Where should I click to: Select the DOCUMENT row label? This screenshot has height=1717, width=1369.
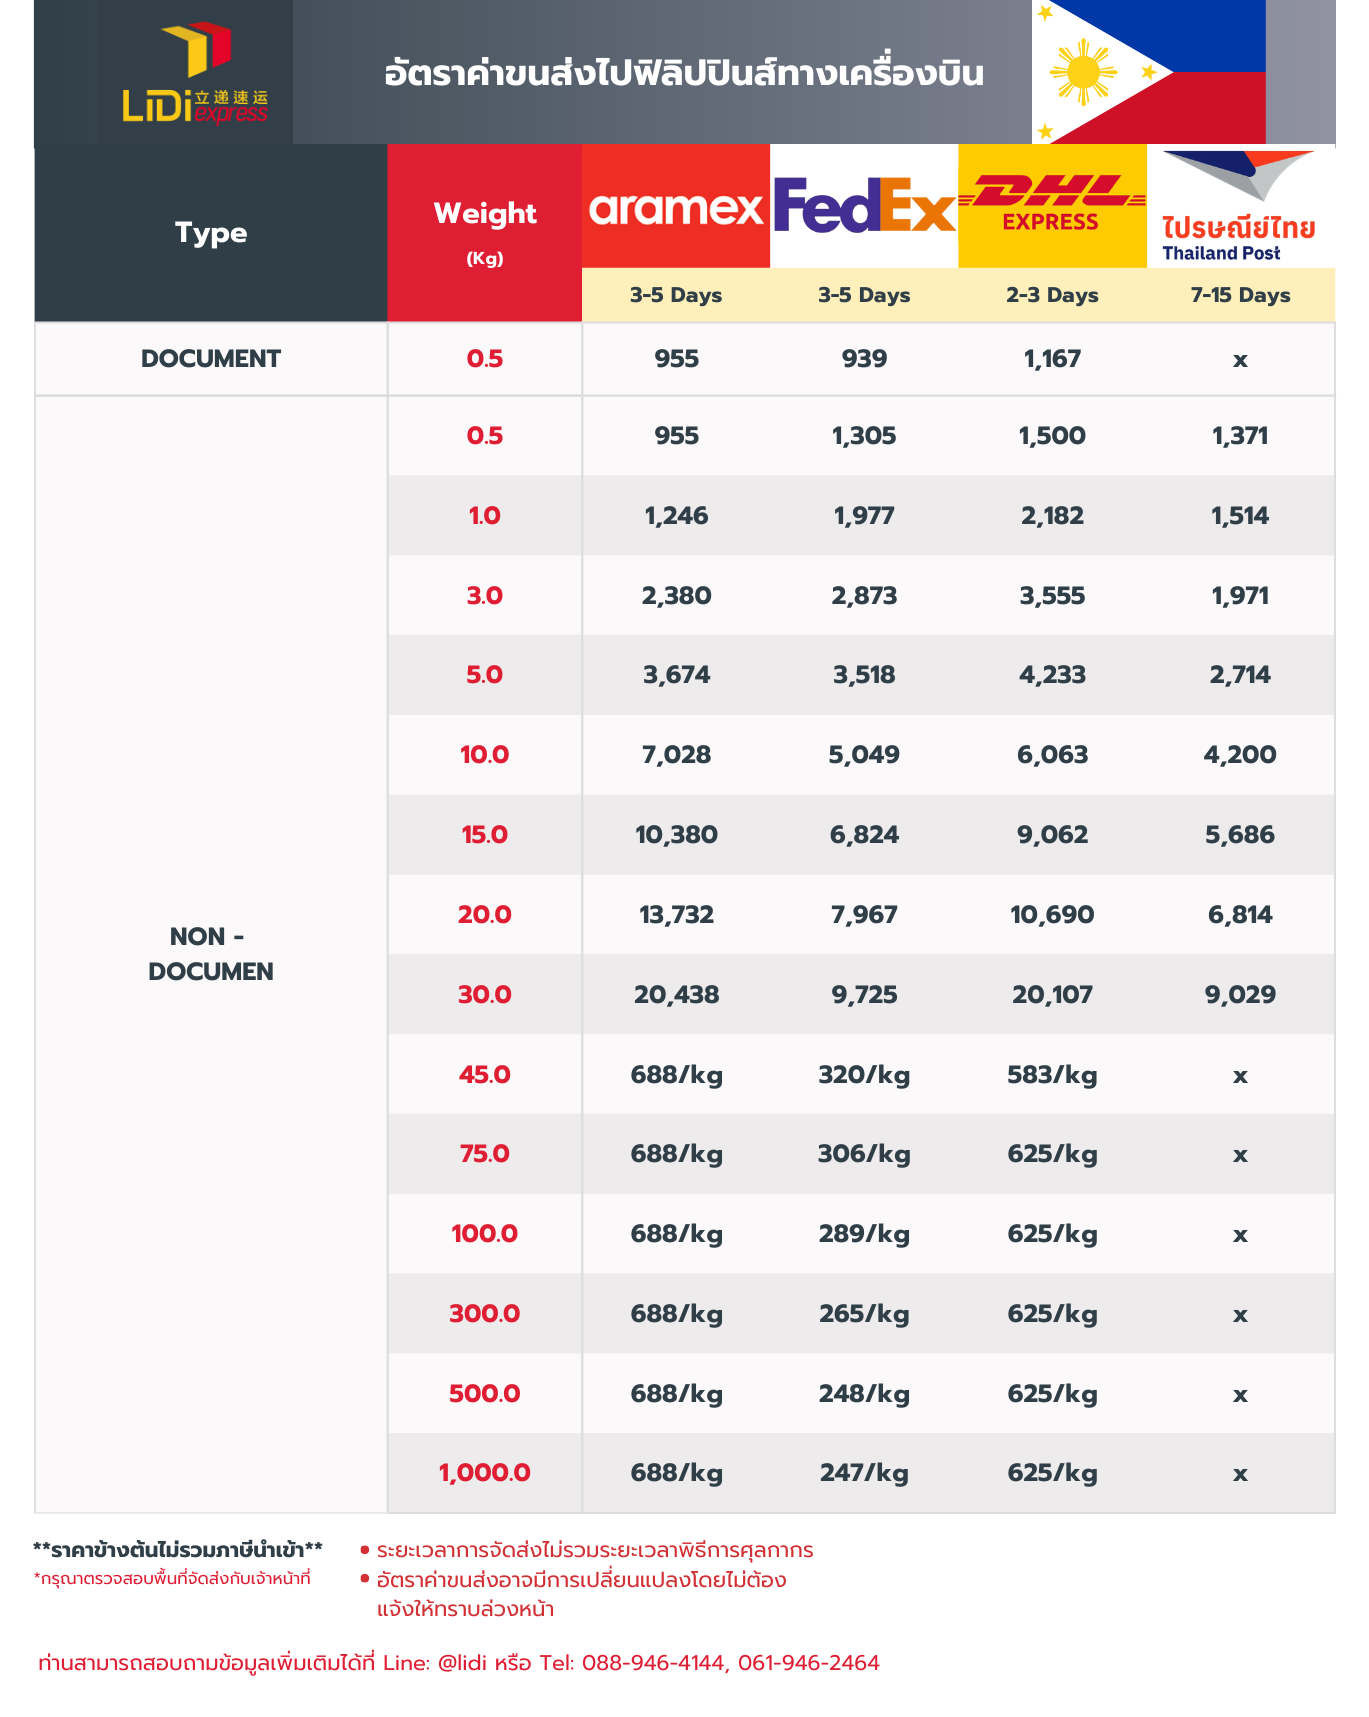pos(211,359)
